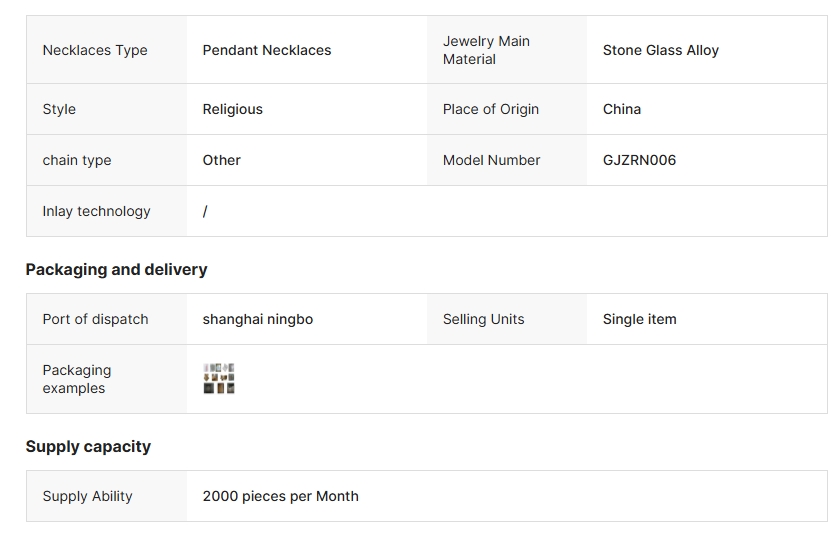Viewport: 839px width, 533px height.
Task: Select the Single item value
Action: (x=639, y=319)
